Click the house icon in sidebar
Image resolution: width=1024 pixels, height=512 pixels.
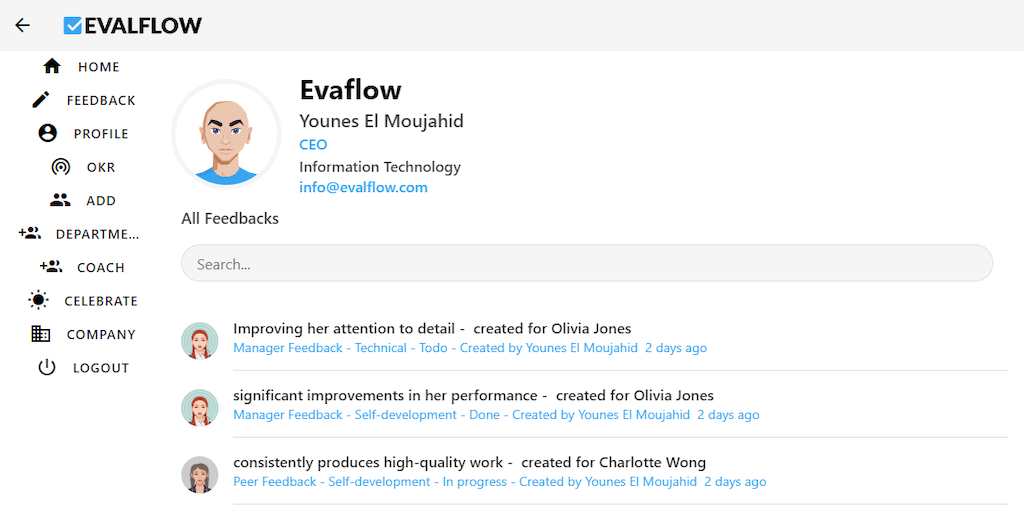[53, 66]
